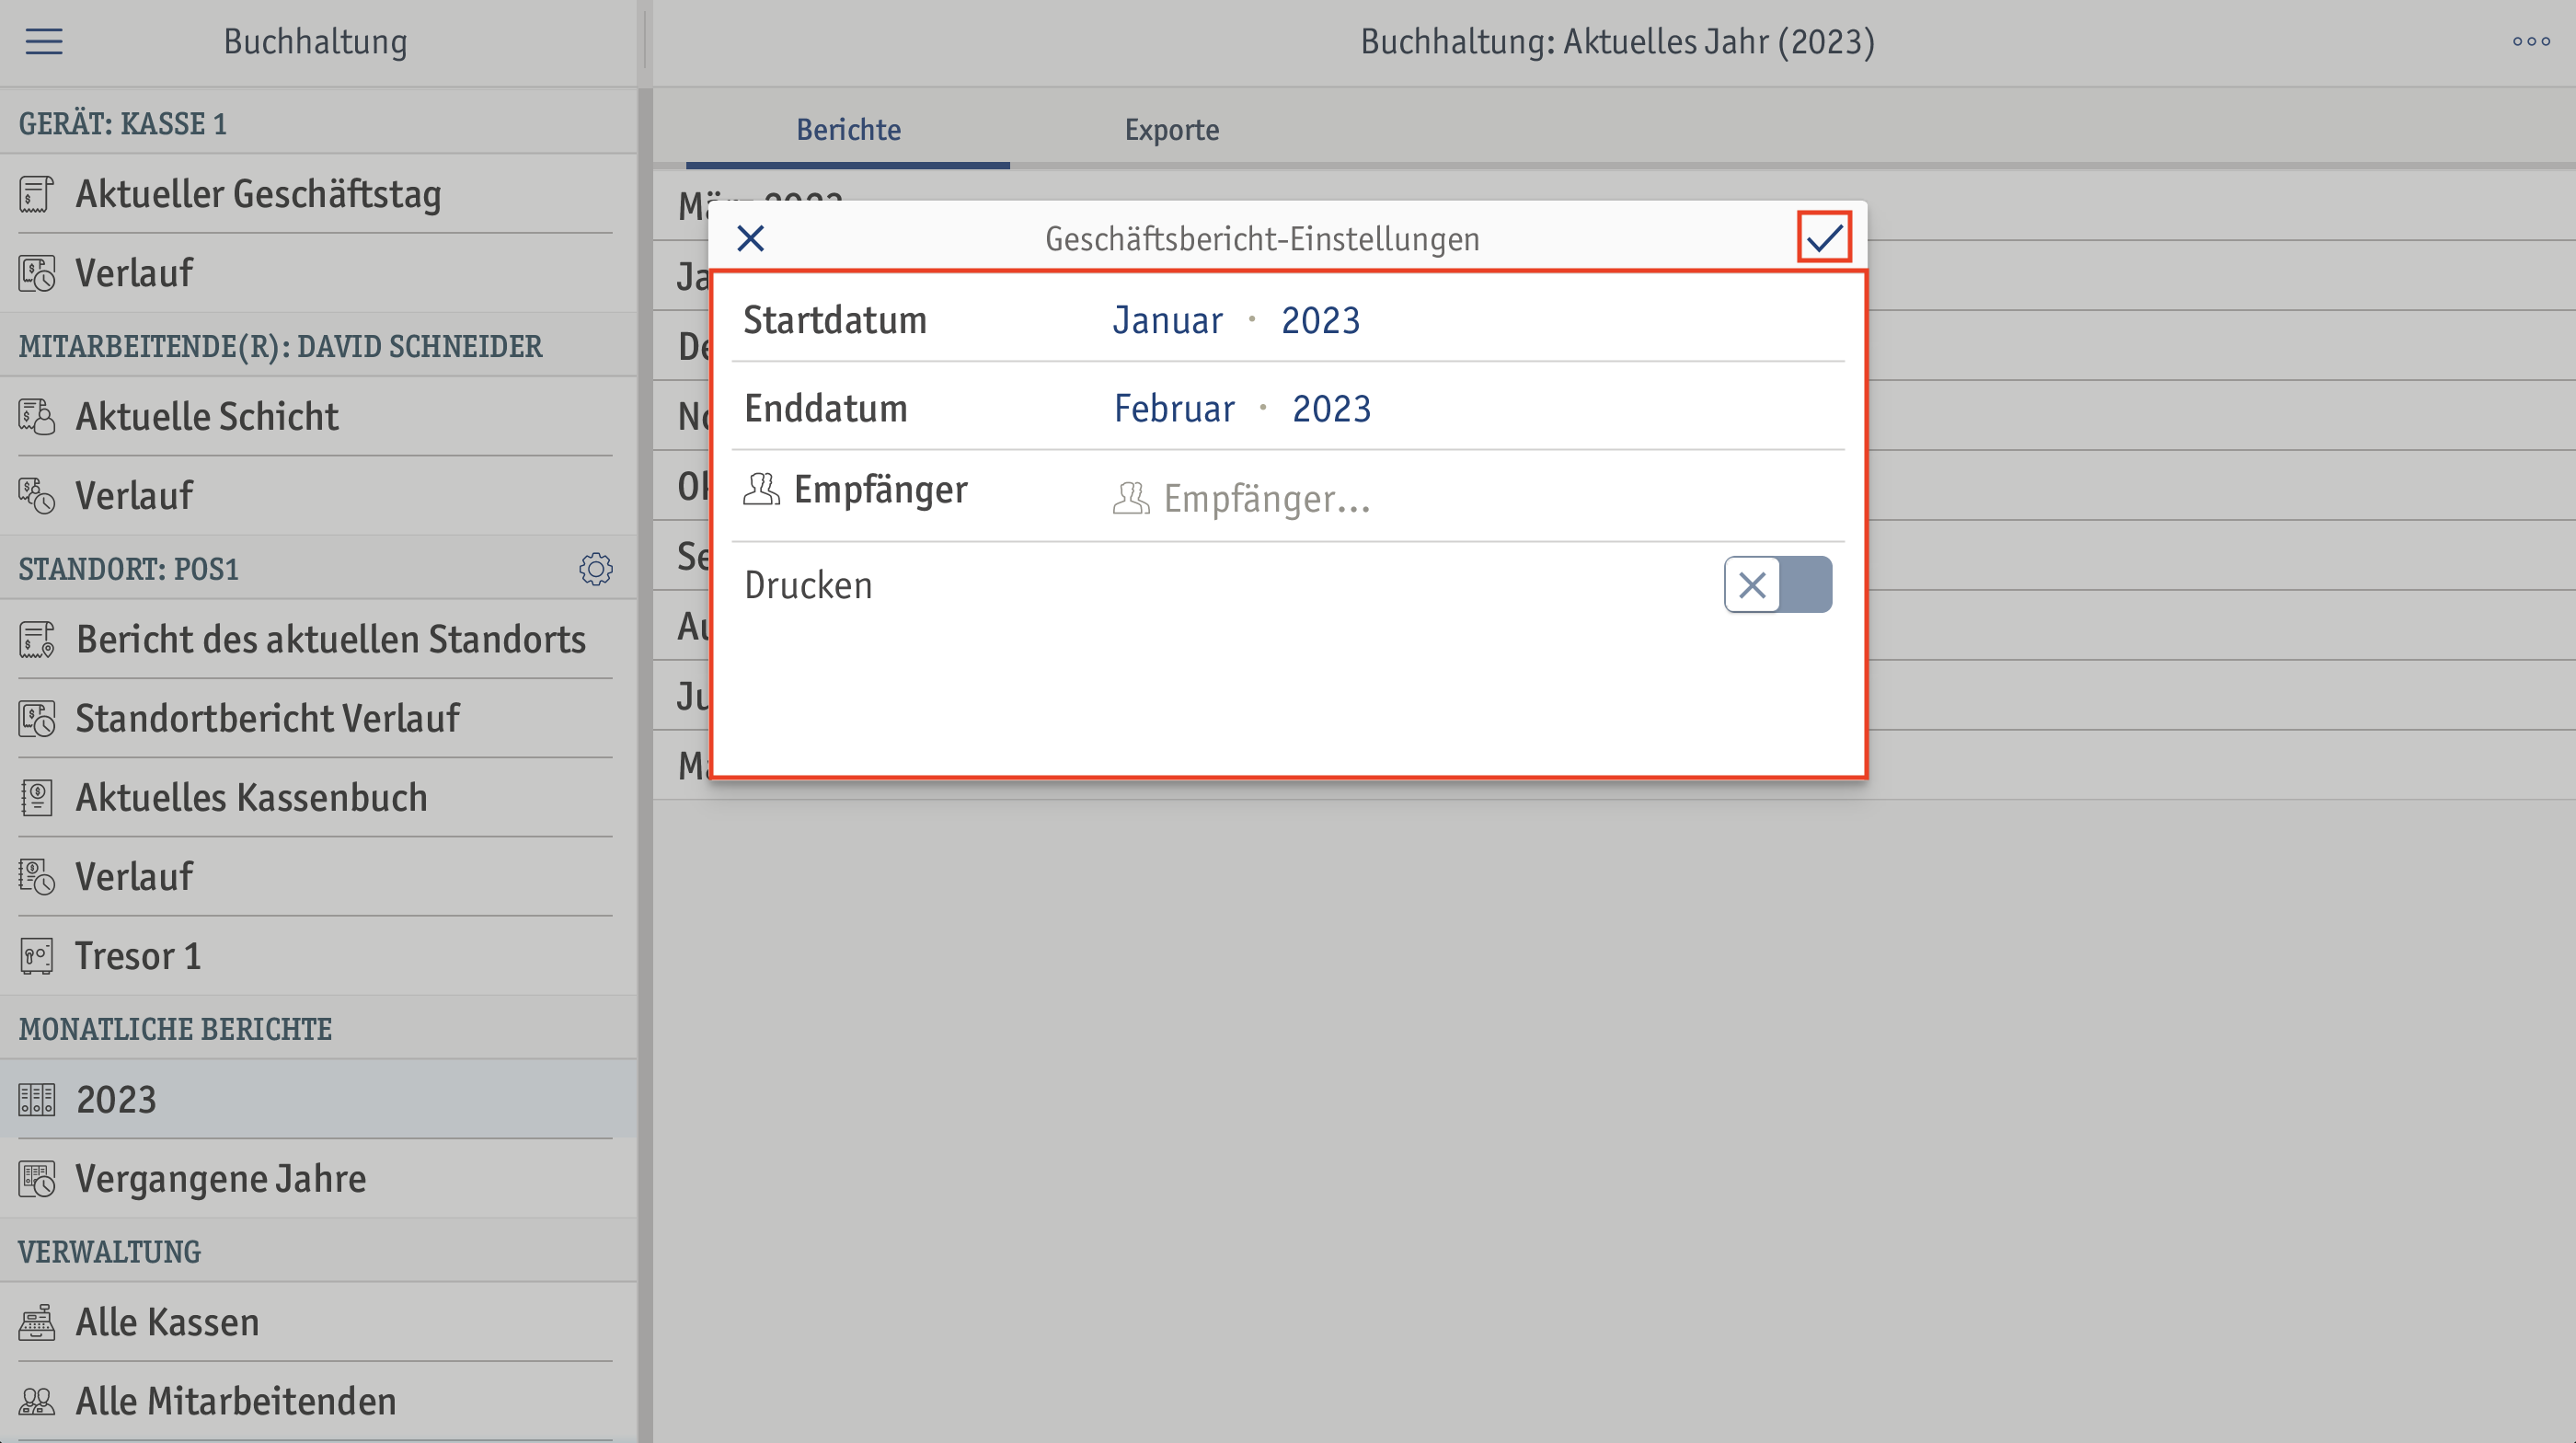This screenshot has width=2576, height=1443.
Task: Click the Bericht des aktuellen Standorts icon
Action: (37, 639)
